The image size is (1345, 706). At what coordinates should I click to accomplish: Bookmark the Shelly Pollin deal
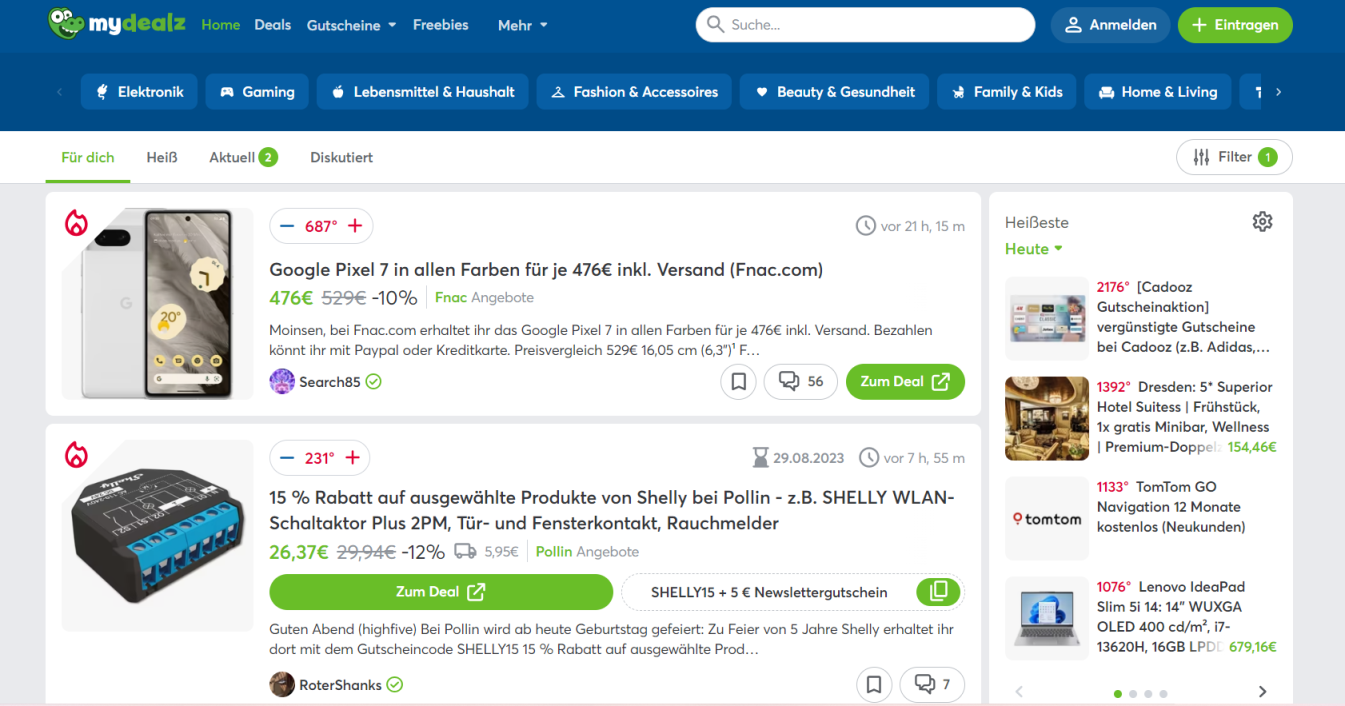click(873, 685)
